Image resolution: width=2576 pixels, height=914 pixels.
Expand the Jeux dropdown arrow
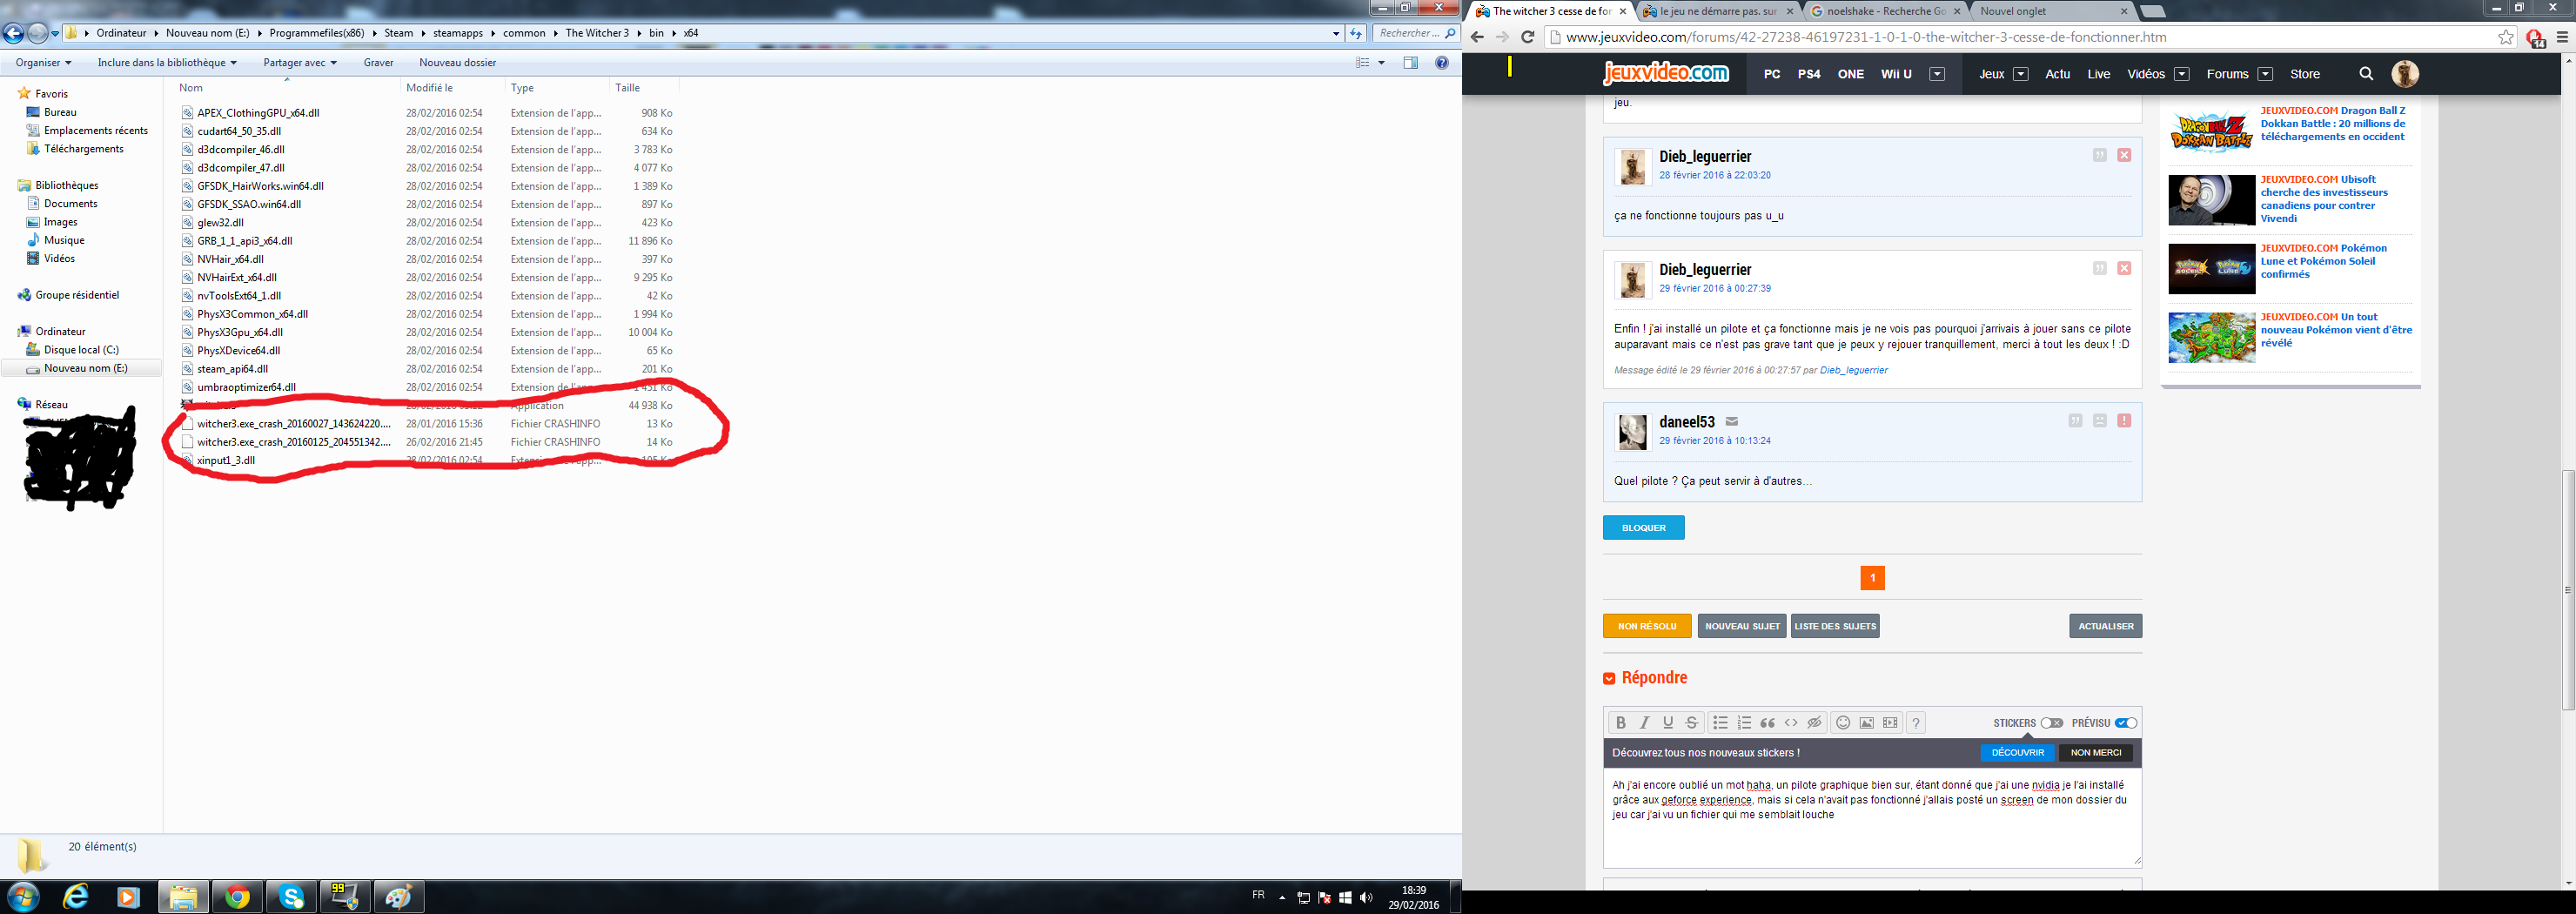tap(2020, 74)
